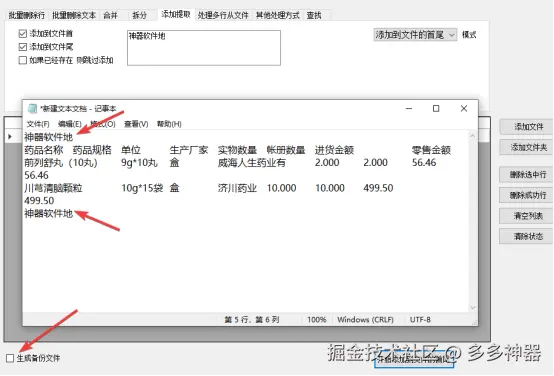Maximize the Notepad window
Viewport: 554px width, 376px height.
tap(436, 108)
